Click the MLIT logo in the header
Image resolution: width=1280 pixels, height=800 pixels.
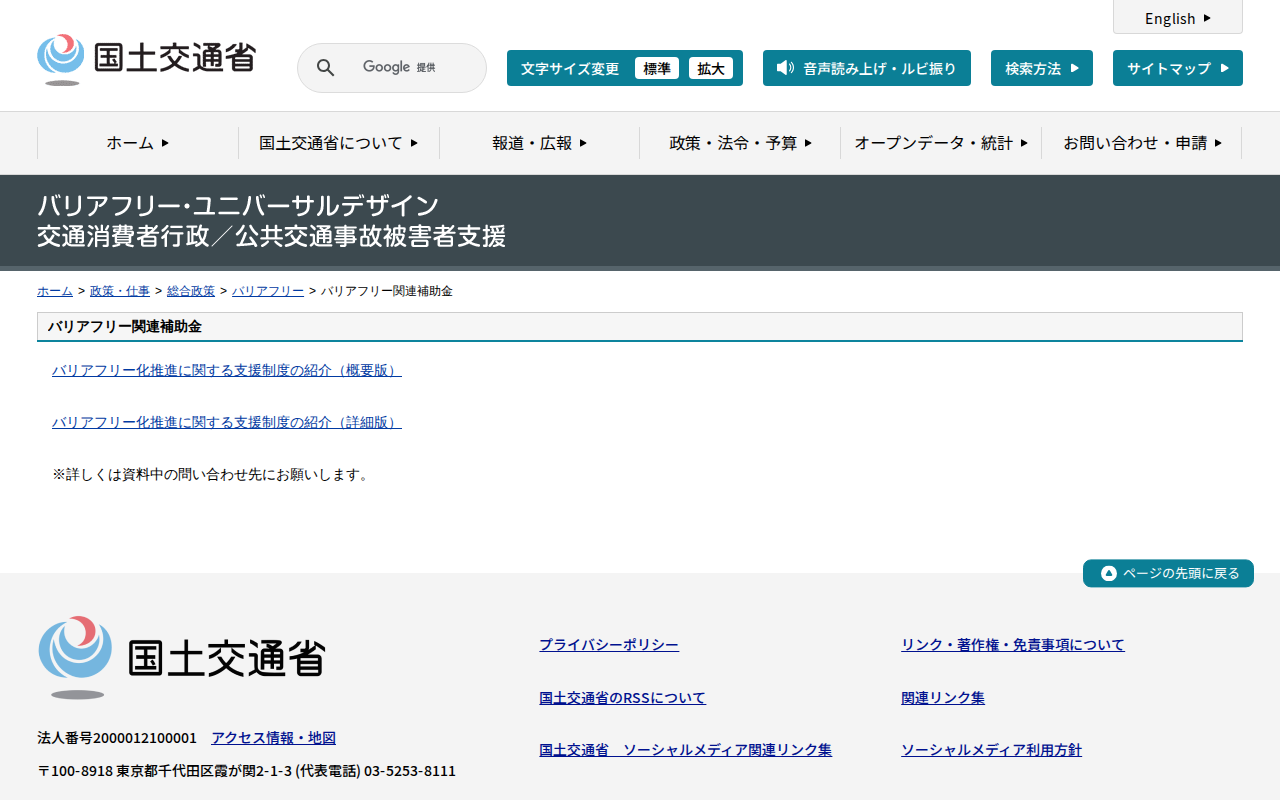[146, 59]
